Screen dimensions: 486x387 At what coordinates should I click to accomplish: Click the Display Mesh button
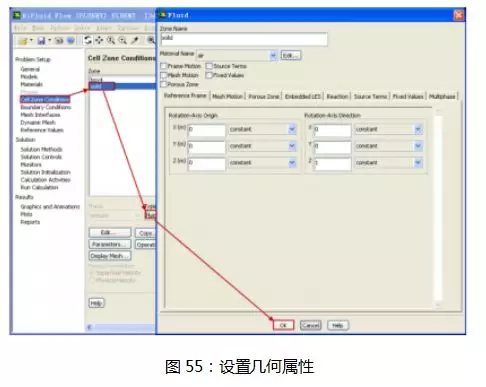coord(110,256)
